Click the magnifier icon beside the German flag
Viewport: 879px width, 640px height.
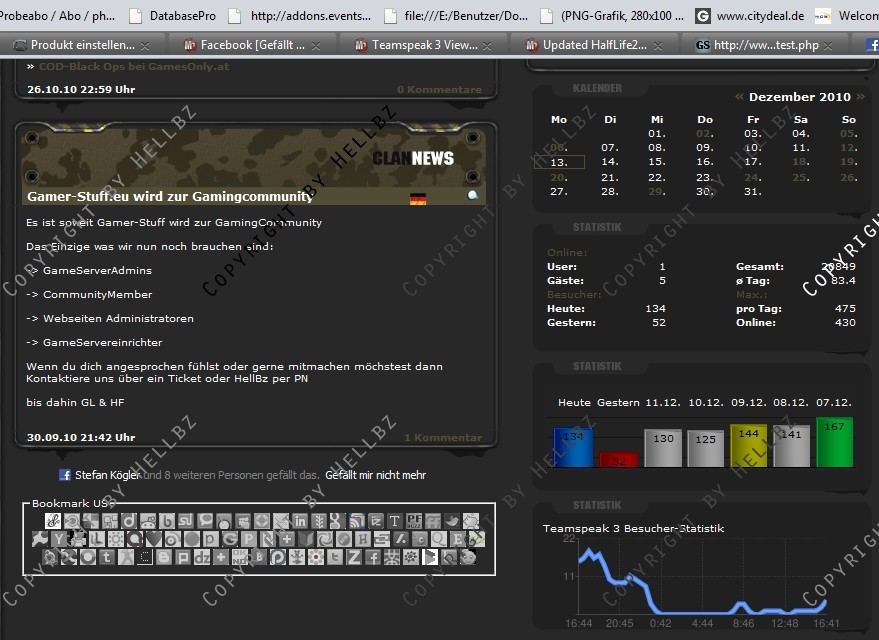[x=473, y=196]
